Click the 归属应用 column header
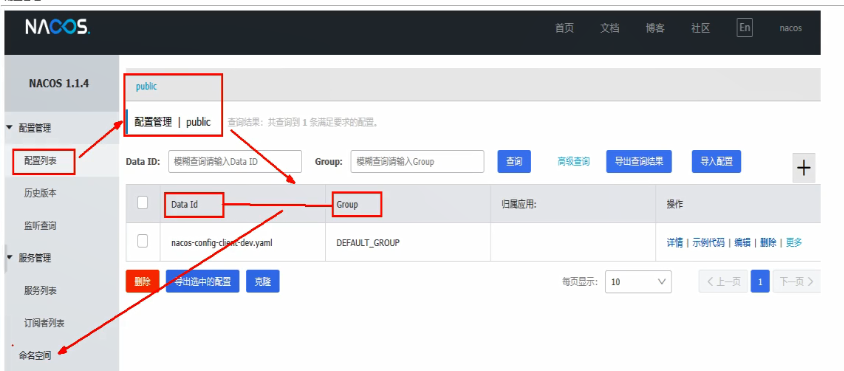This screenshot has height=371, width=844. coord(519,205)
